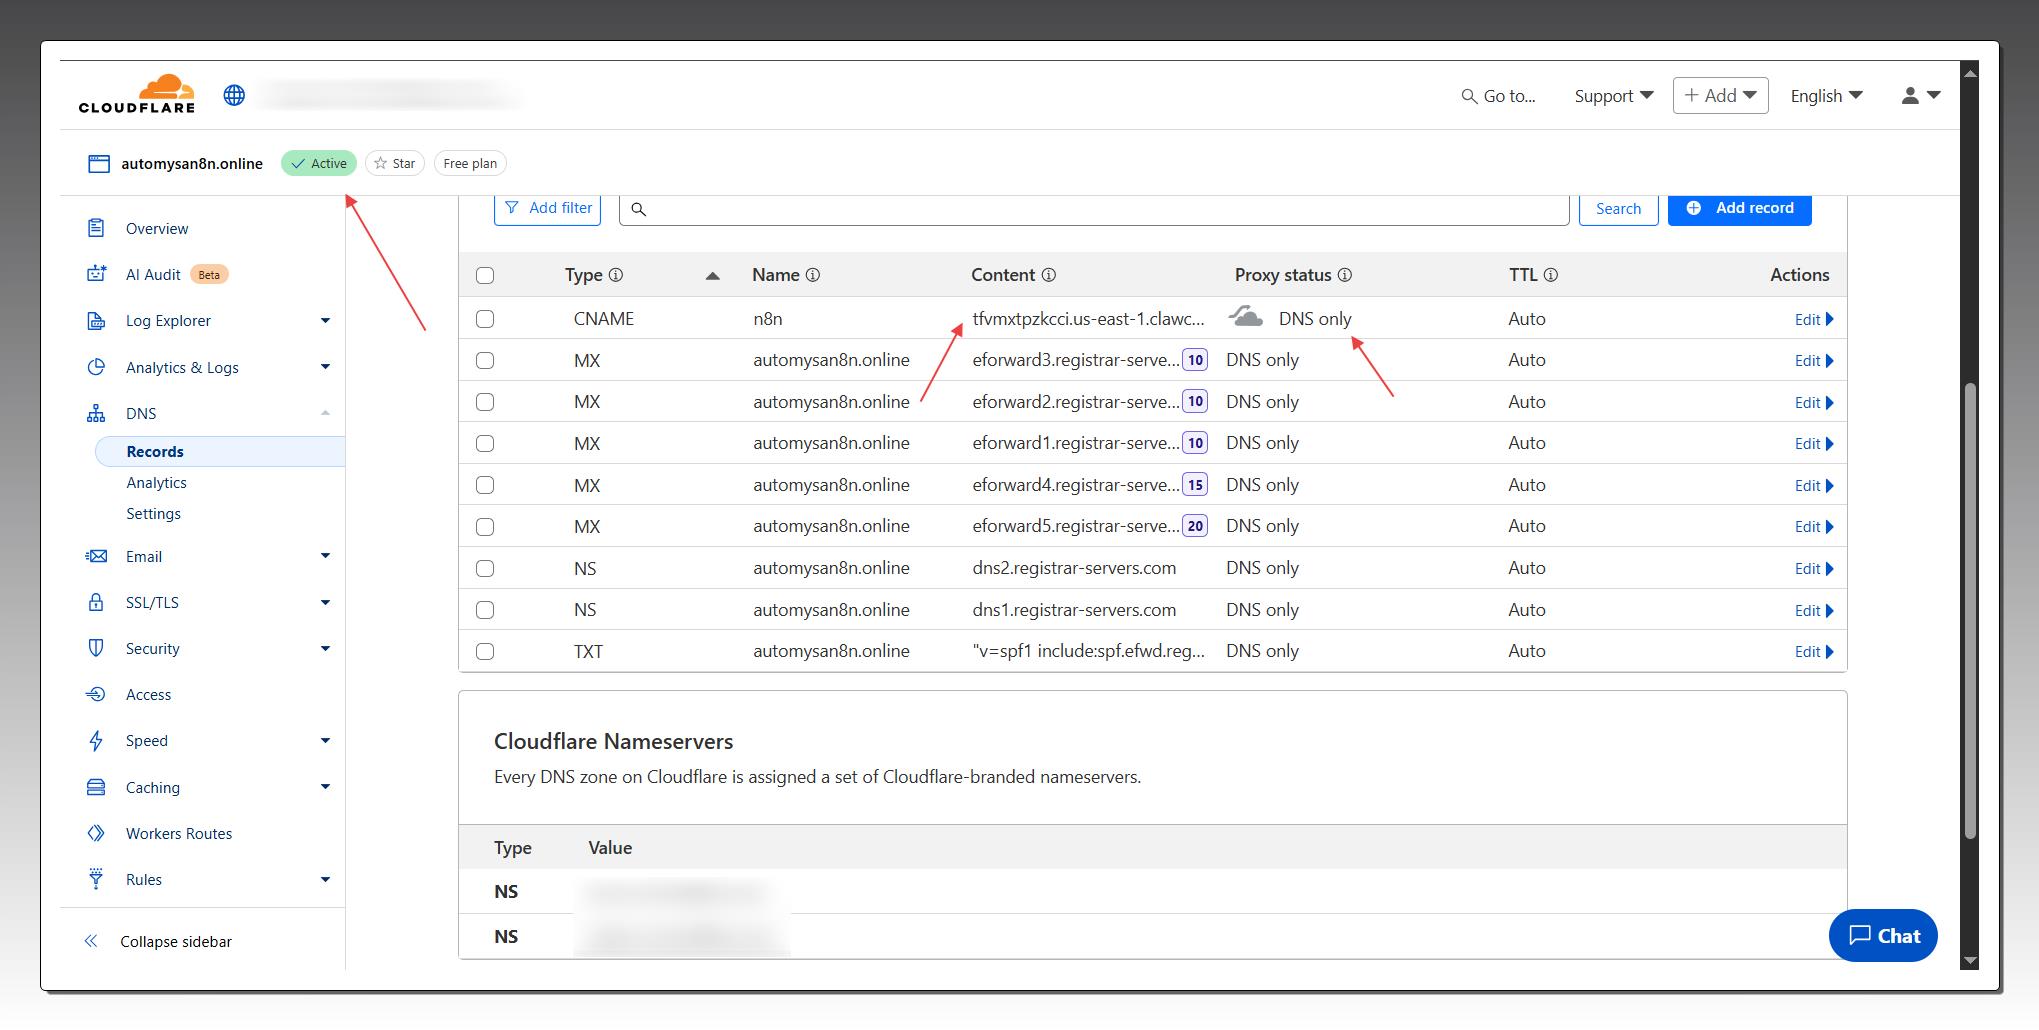The height and width of the screenshot is (1030, 2039).
Task: Click the SSL/TLS lock icon
Action: pyautogui.click(x=96, y=602)
